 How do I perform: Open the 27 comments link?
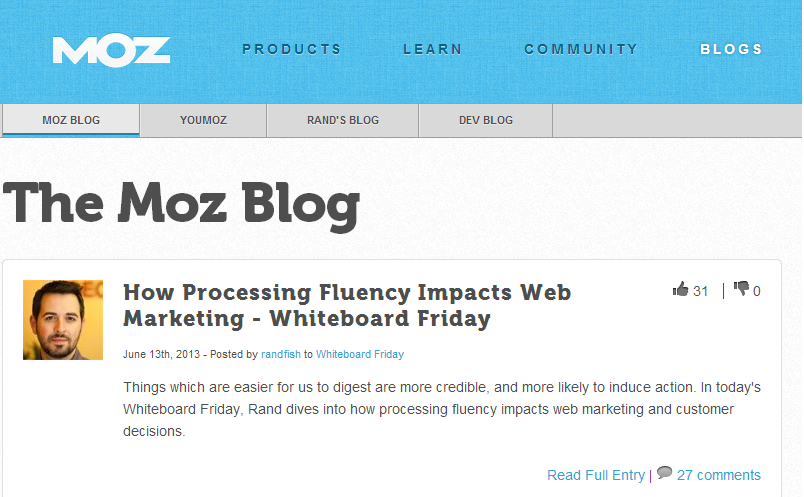pos(718,475)
